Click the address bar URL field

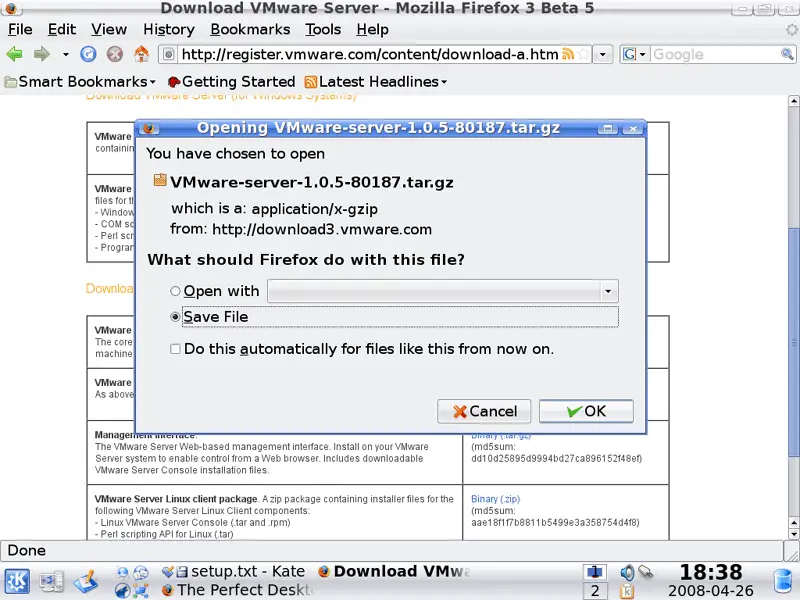[x=369, y=54]
